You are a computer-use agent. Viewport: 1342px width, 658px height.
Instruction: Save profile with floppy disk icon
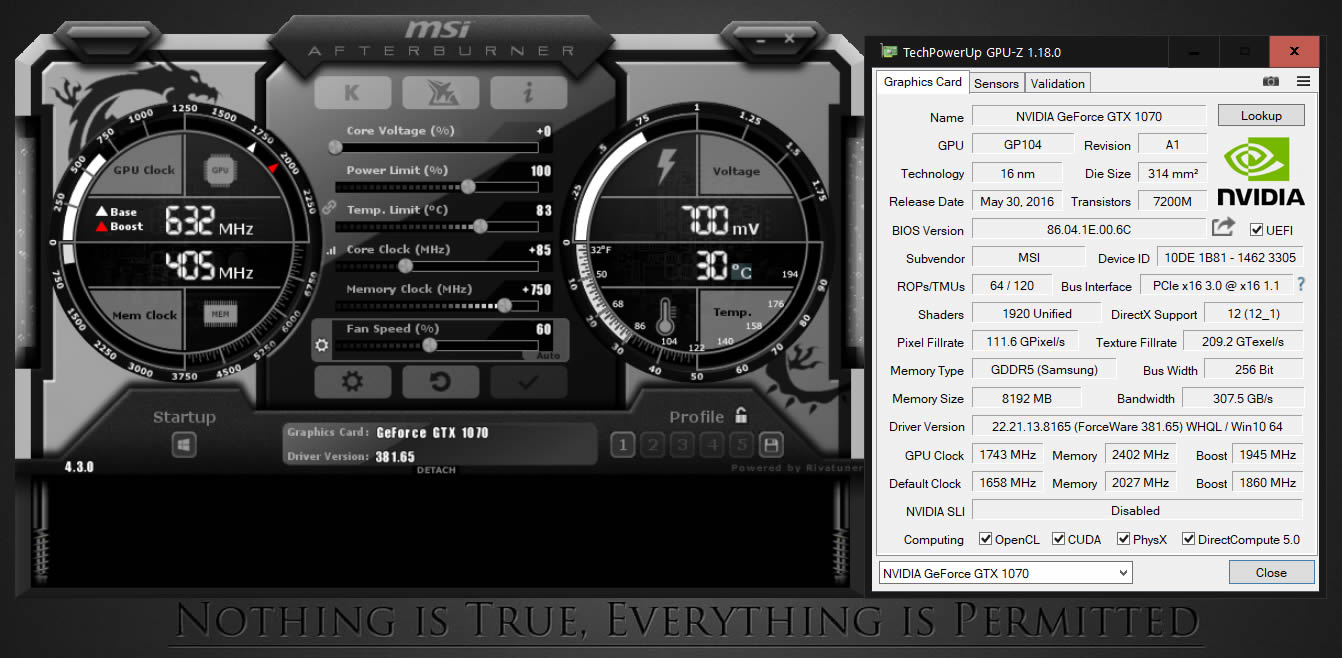771,445
